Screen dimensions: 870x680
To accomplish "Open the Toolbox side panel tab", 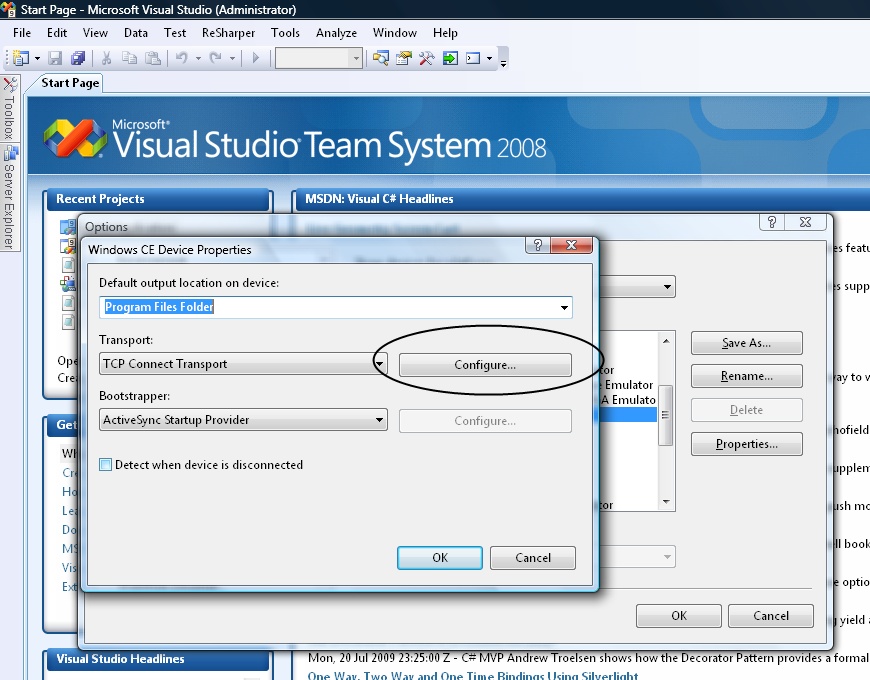I will point(9,109).
